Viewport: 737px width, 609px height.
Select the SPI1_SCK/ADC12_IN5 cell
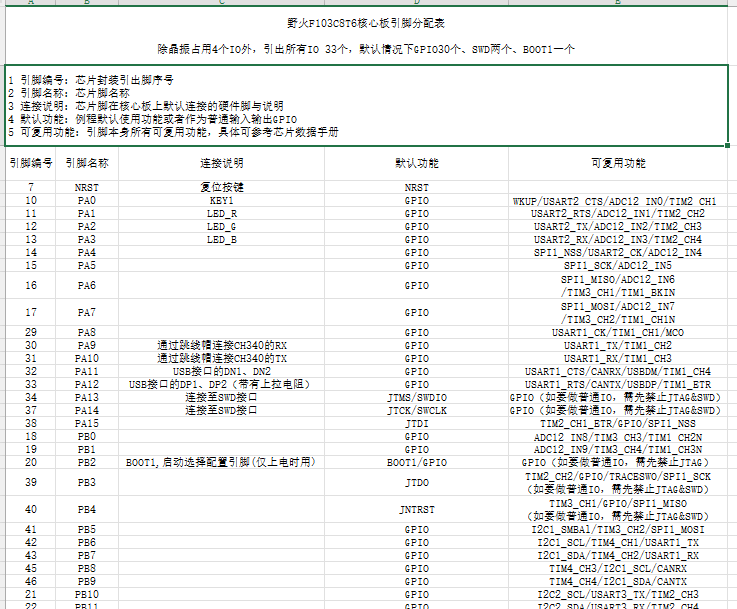coord(618,265)
